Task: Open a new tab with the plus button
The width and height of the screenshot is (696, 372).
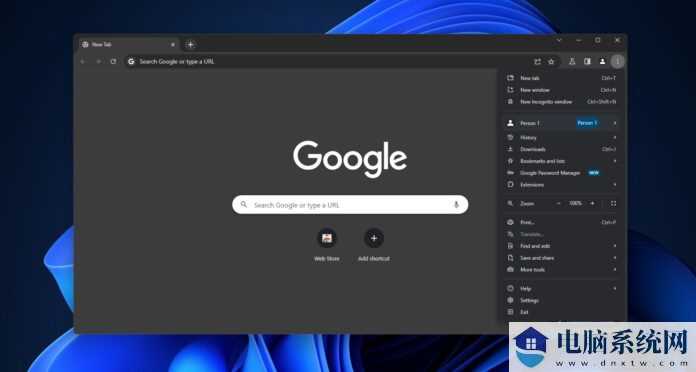Action: pos(190,44)
